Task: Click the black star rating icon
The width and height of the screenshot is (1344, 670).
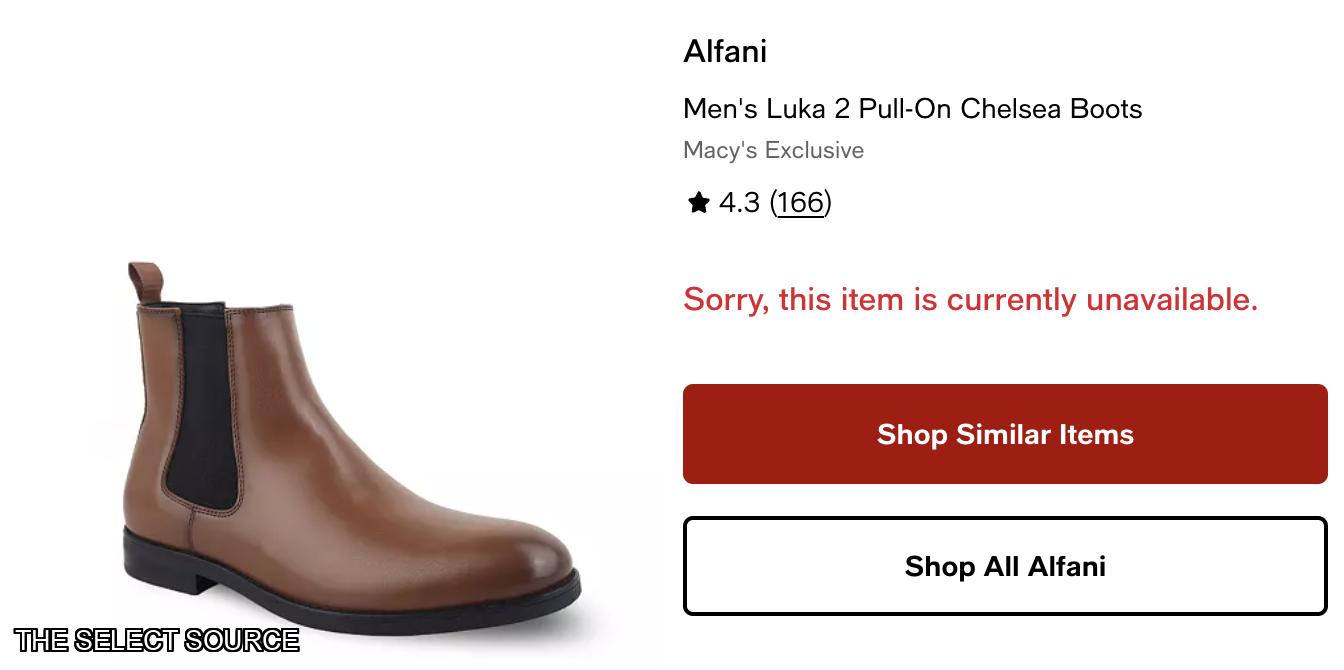Action: (698, 204)
